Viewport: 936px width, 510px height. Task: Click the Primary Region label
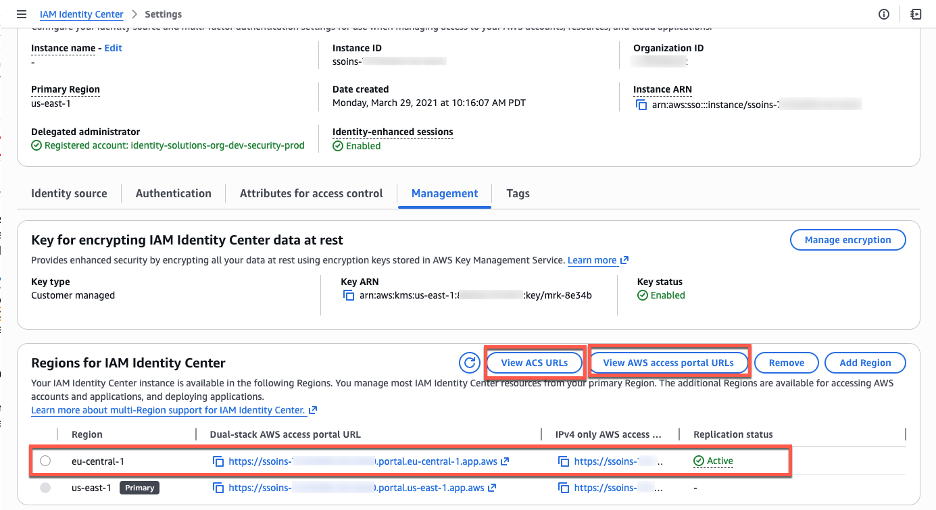coord(66,90)
